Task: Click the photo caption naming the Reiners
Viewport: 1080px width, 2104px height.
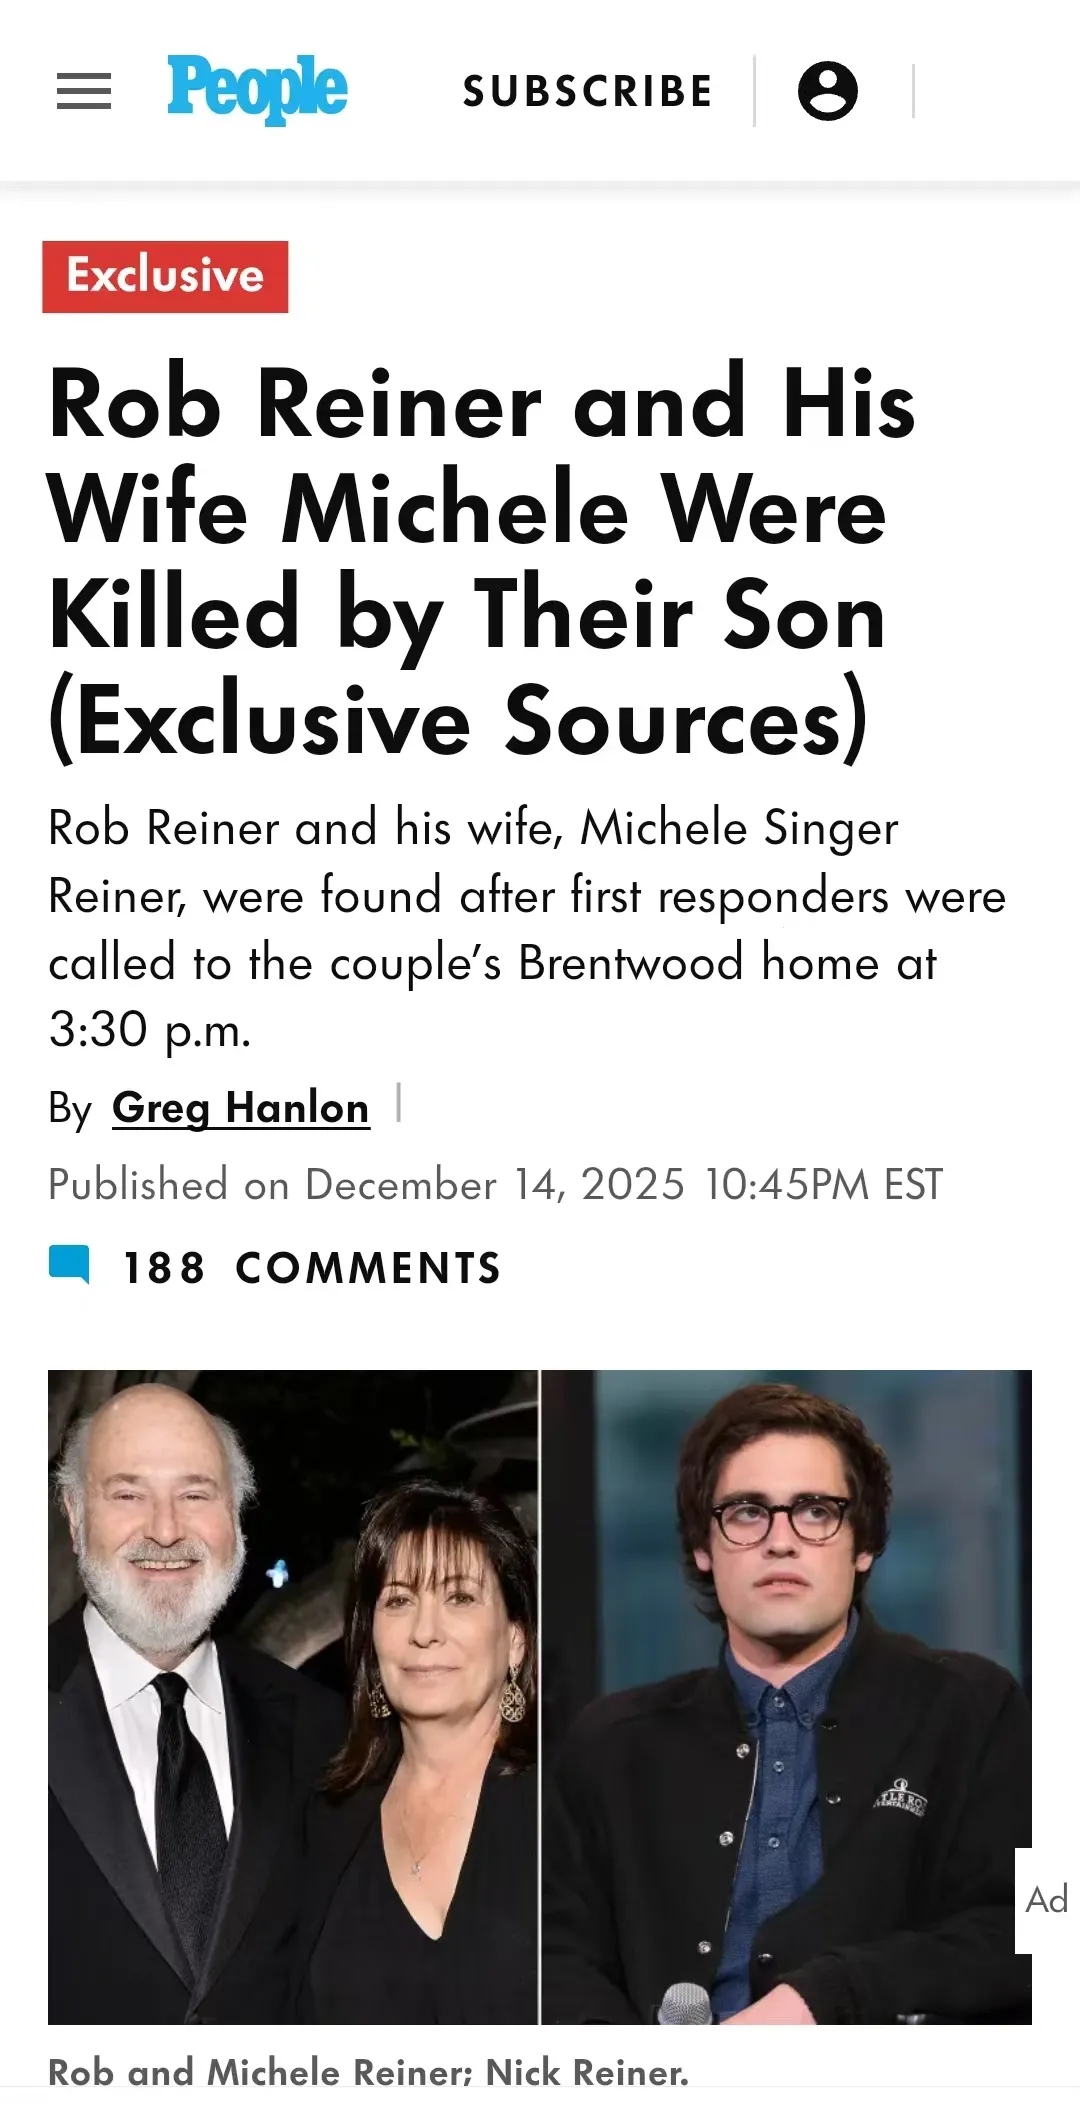Action: click(368, 2072)
